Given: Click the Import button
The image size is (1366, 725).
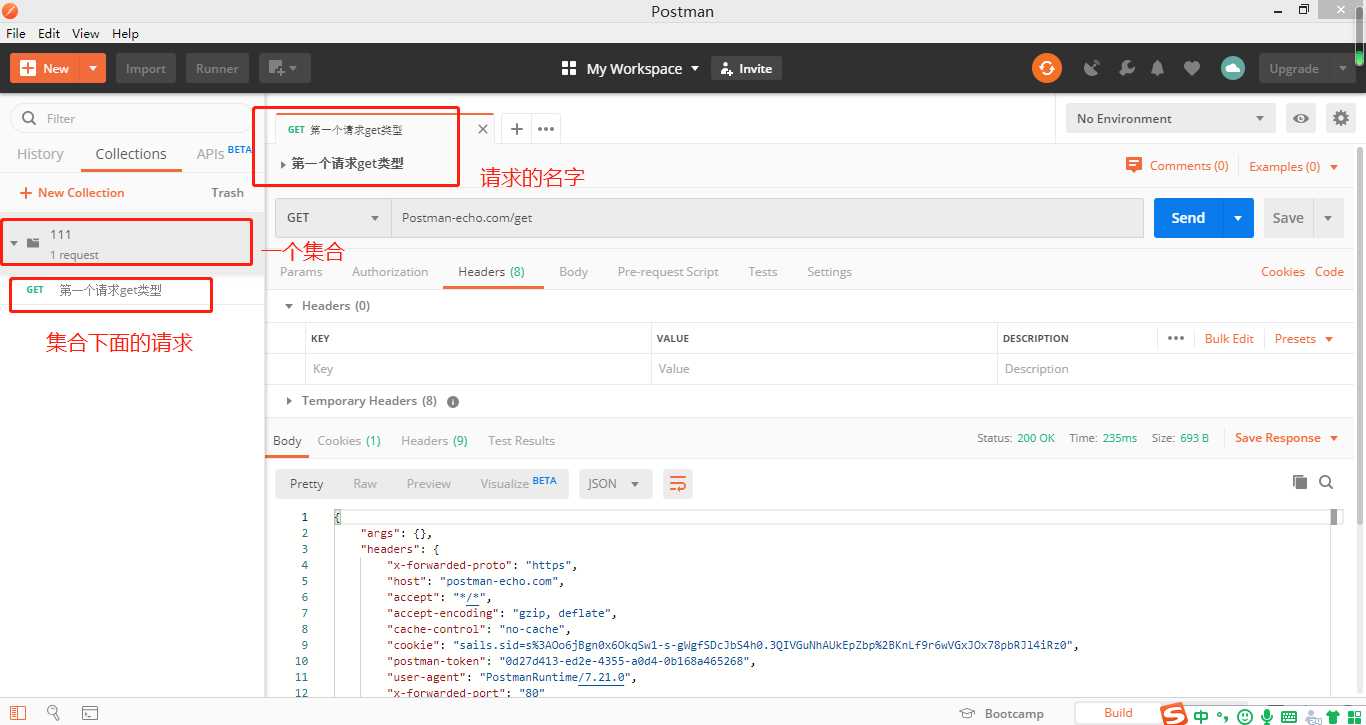Looking at the screenshot, I should (x=146, y=68).
